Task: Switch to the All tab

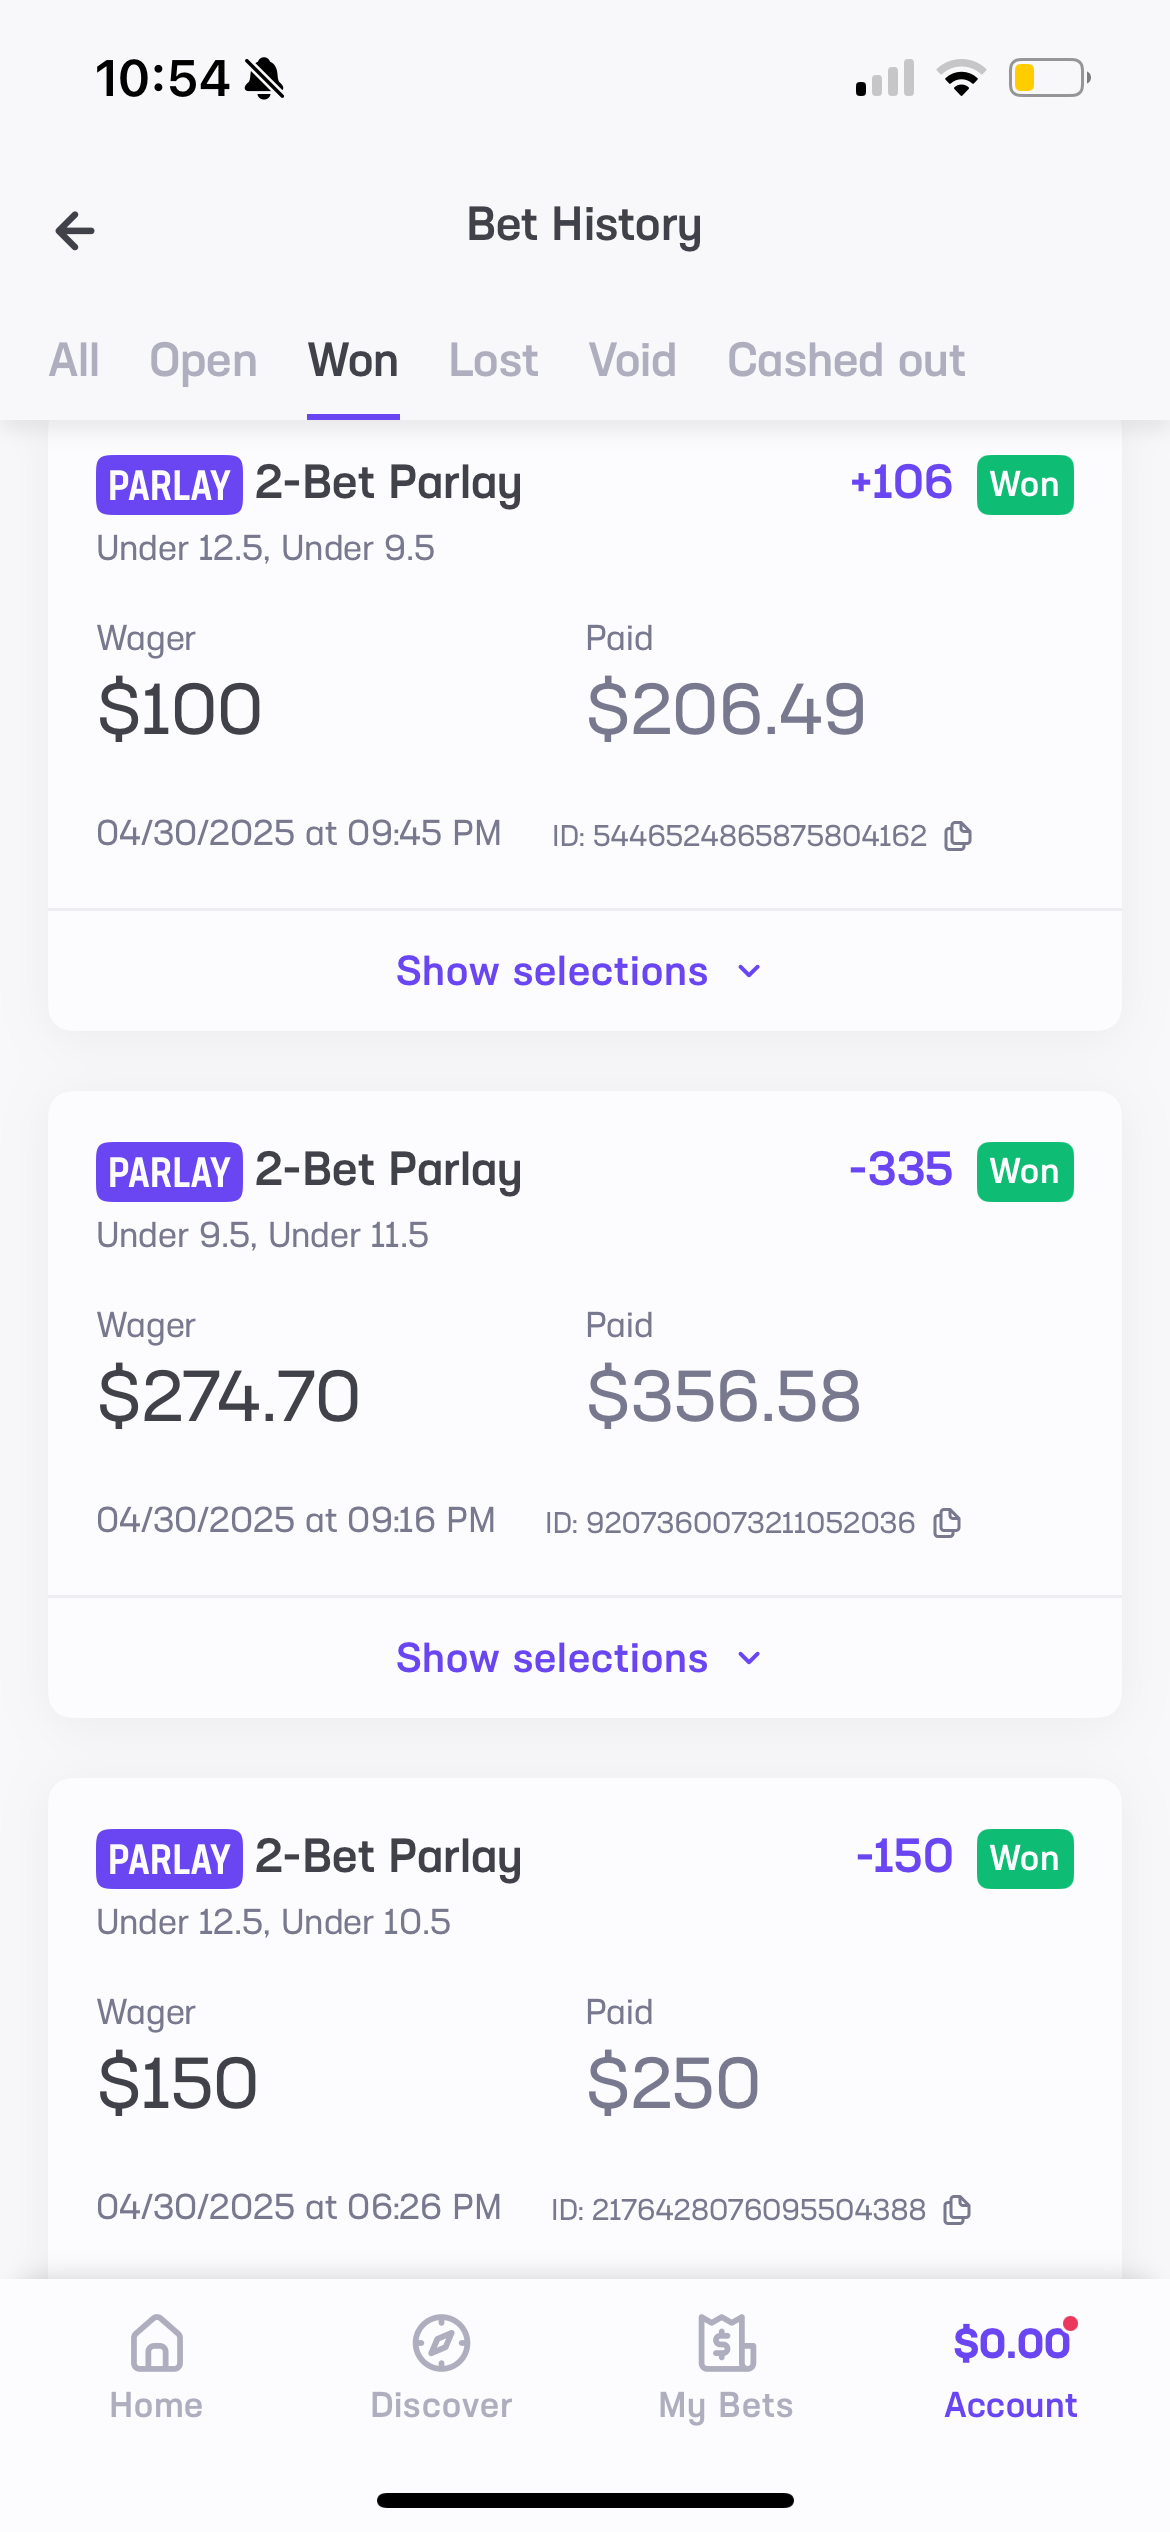Action: (74, 360)
